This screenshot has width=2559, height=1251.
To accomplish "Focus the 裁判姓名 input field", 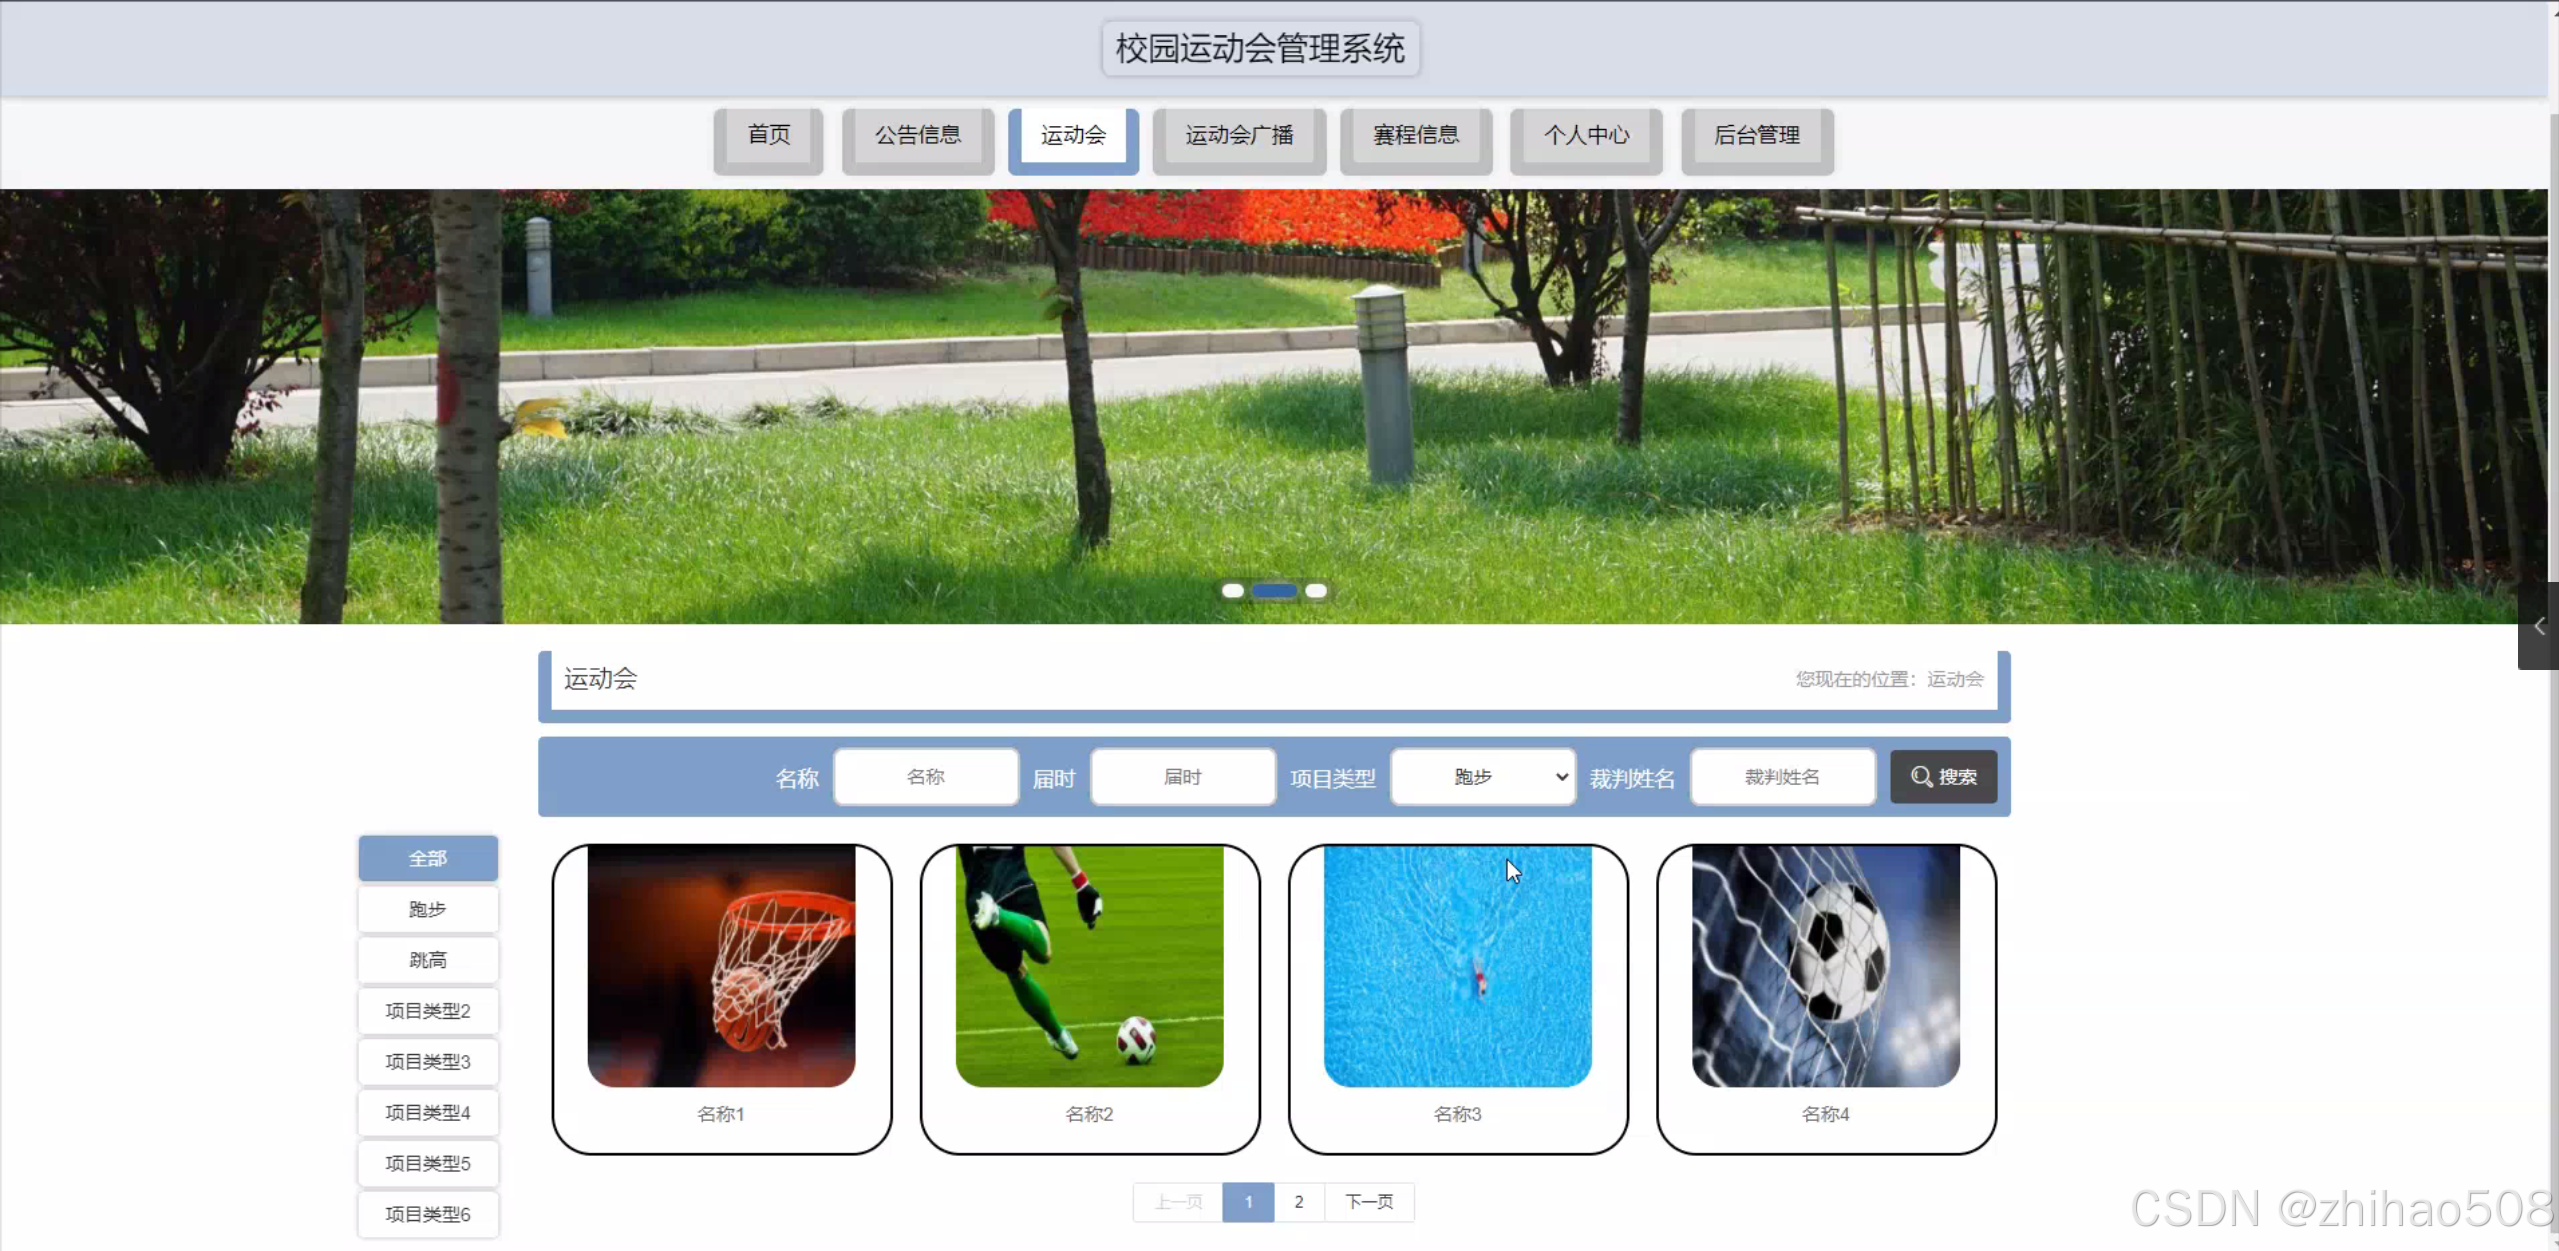I will tap(1781, 777).
